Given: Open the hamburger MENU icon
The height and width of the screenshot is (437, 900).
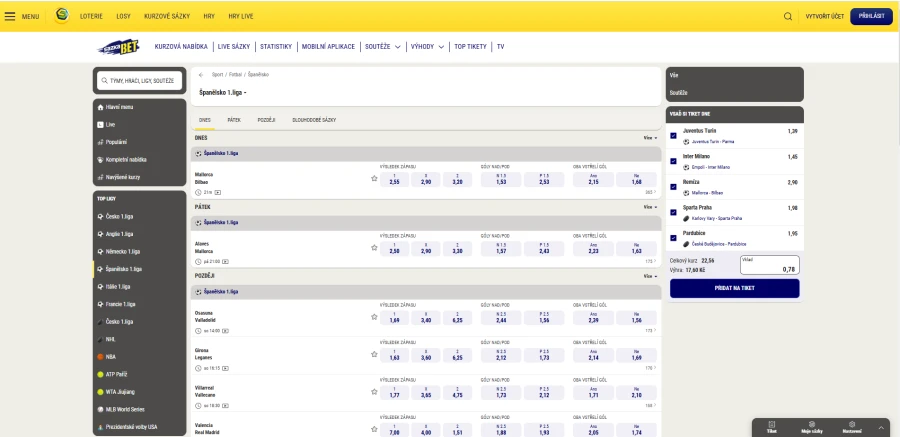Looking at the screenshot, I should pyautogui.click(x=10, y=16).
